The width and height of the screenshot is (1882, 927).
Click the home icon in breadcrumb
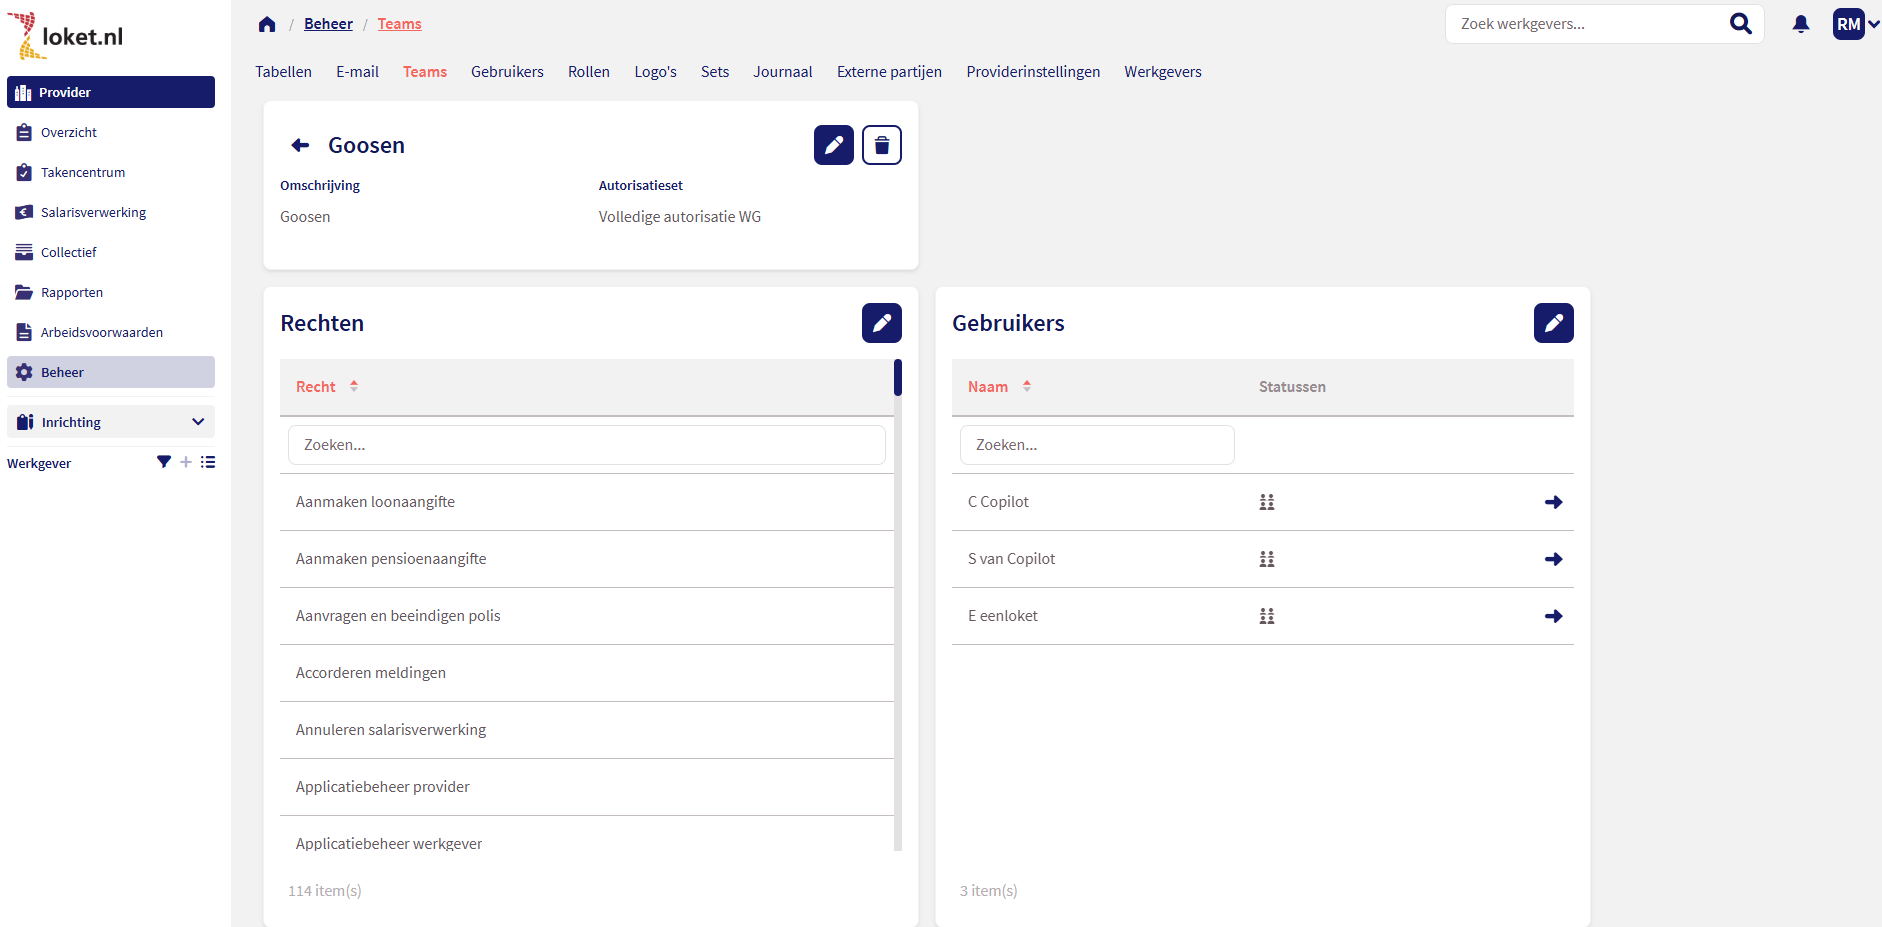pyautogui.click(x=267, y=24)
